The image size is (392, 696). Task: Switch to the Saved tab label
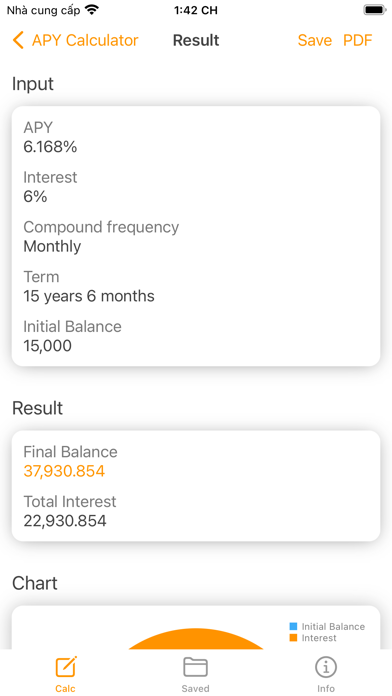(x=195, y=688)
